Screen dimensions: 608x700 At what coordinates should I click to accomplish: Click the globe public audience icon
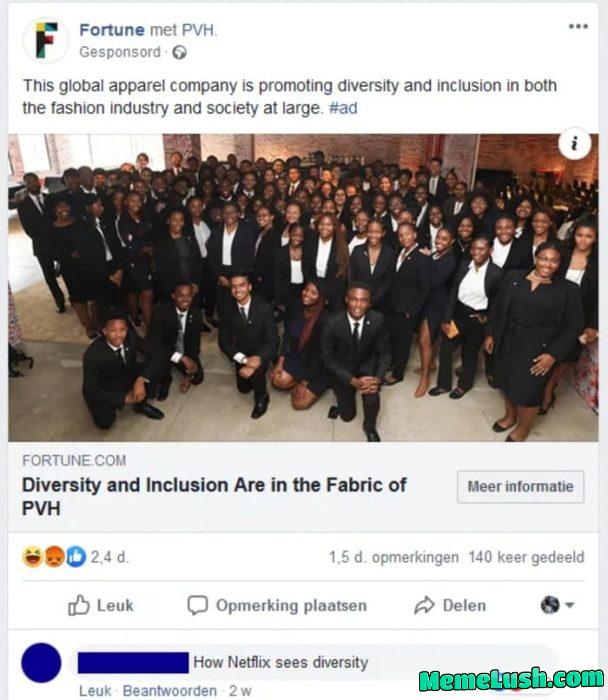pos(179,51)
